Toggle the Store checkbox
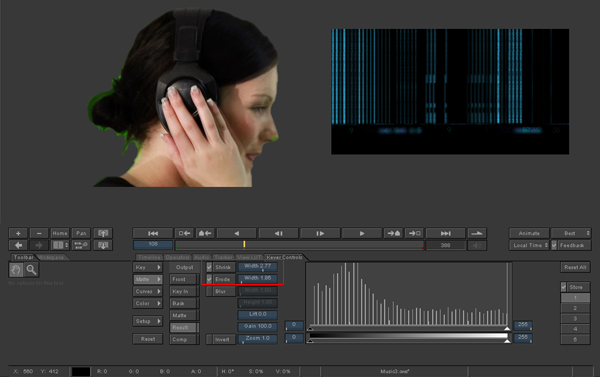Screen dimensions: 600x377 pyautogui.click(x=564, y=287)
